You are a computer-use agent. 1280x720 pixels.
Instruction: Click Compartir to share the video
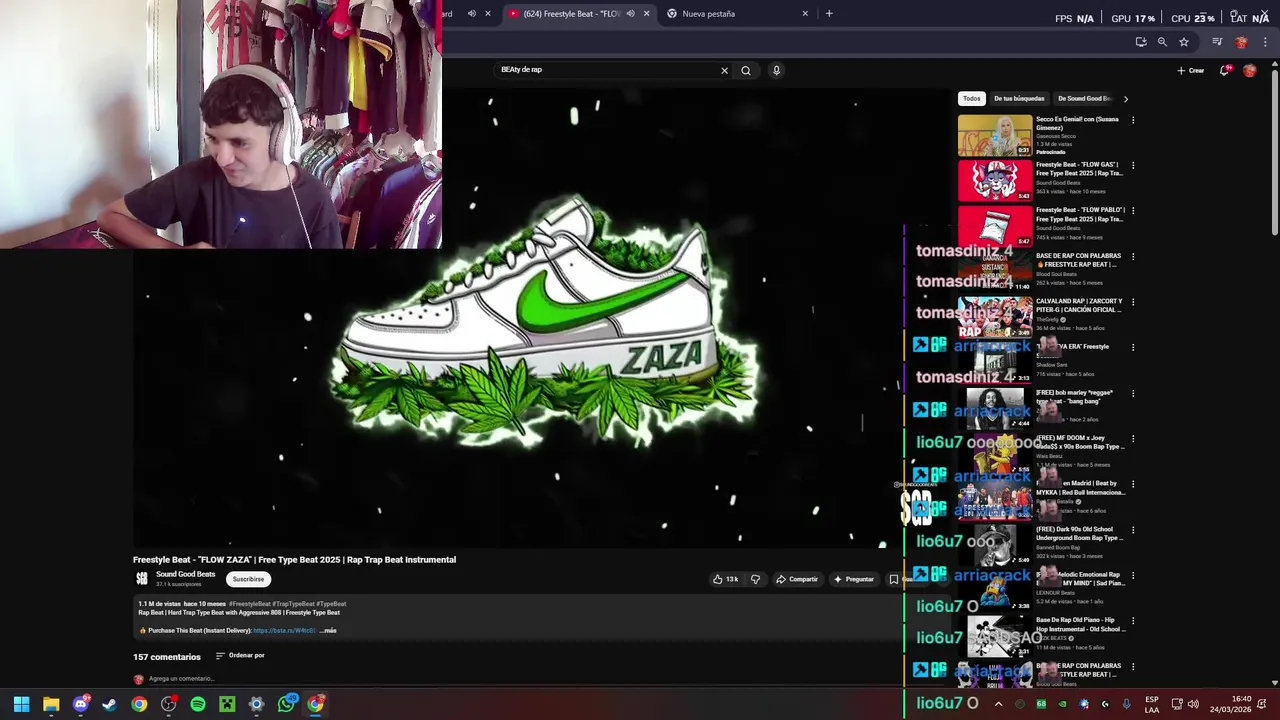point(797,579)
